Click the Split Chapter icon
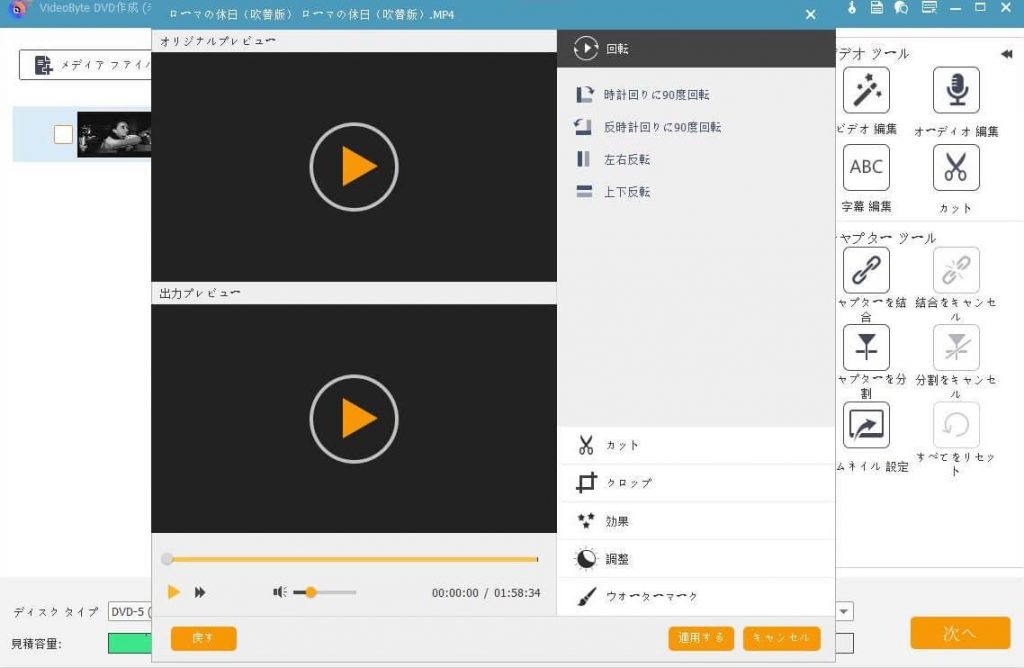The width and height of the screenshot is (1024, 668). [x=866, y=347]
